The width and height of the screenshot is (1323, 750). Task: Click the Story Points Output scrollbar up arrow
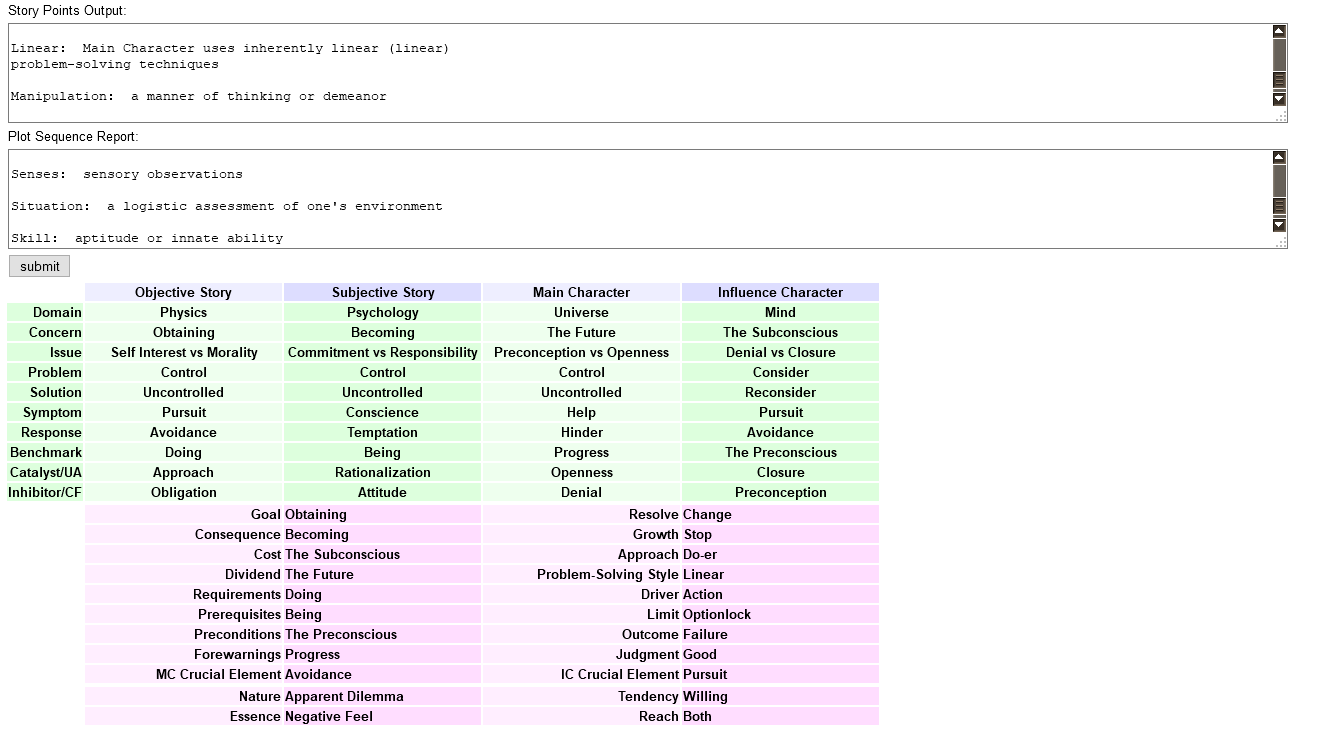pyautogui.click(x=1279, y=31)
